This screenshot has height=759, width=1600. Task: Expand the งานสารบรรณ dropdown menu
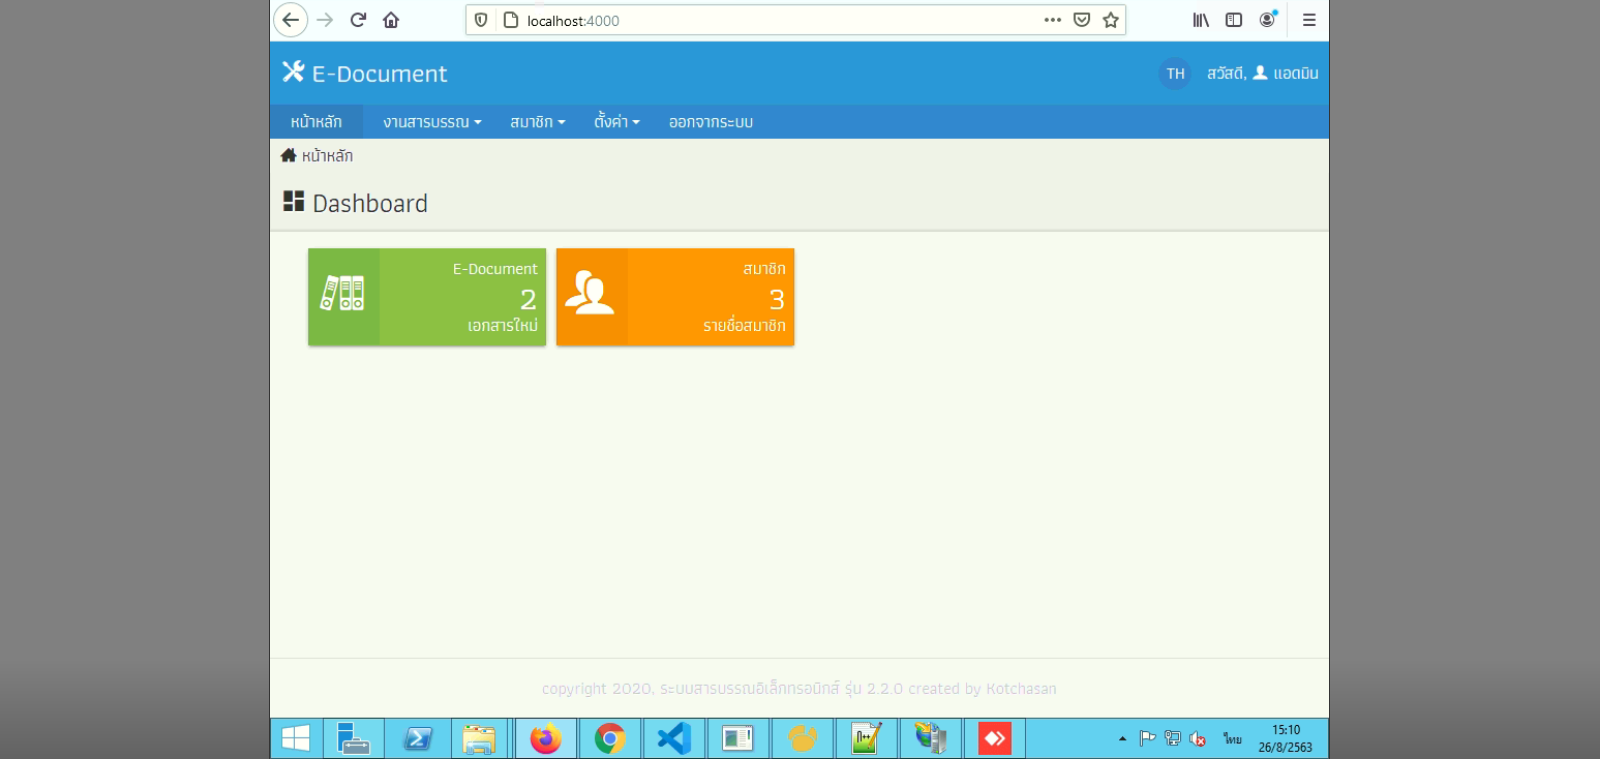[432, 122]
